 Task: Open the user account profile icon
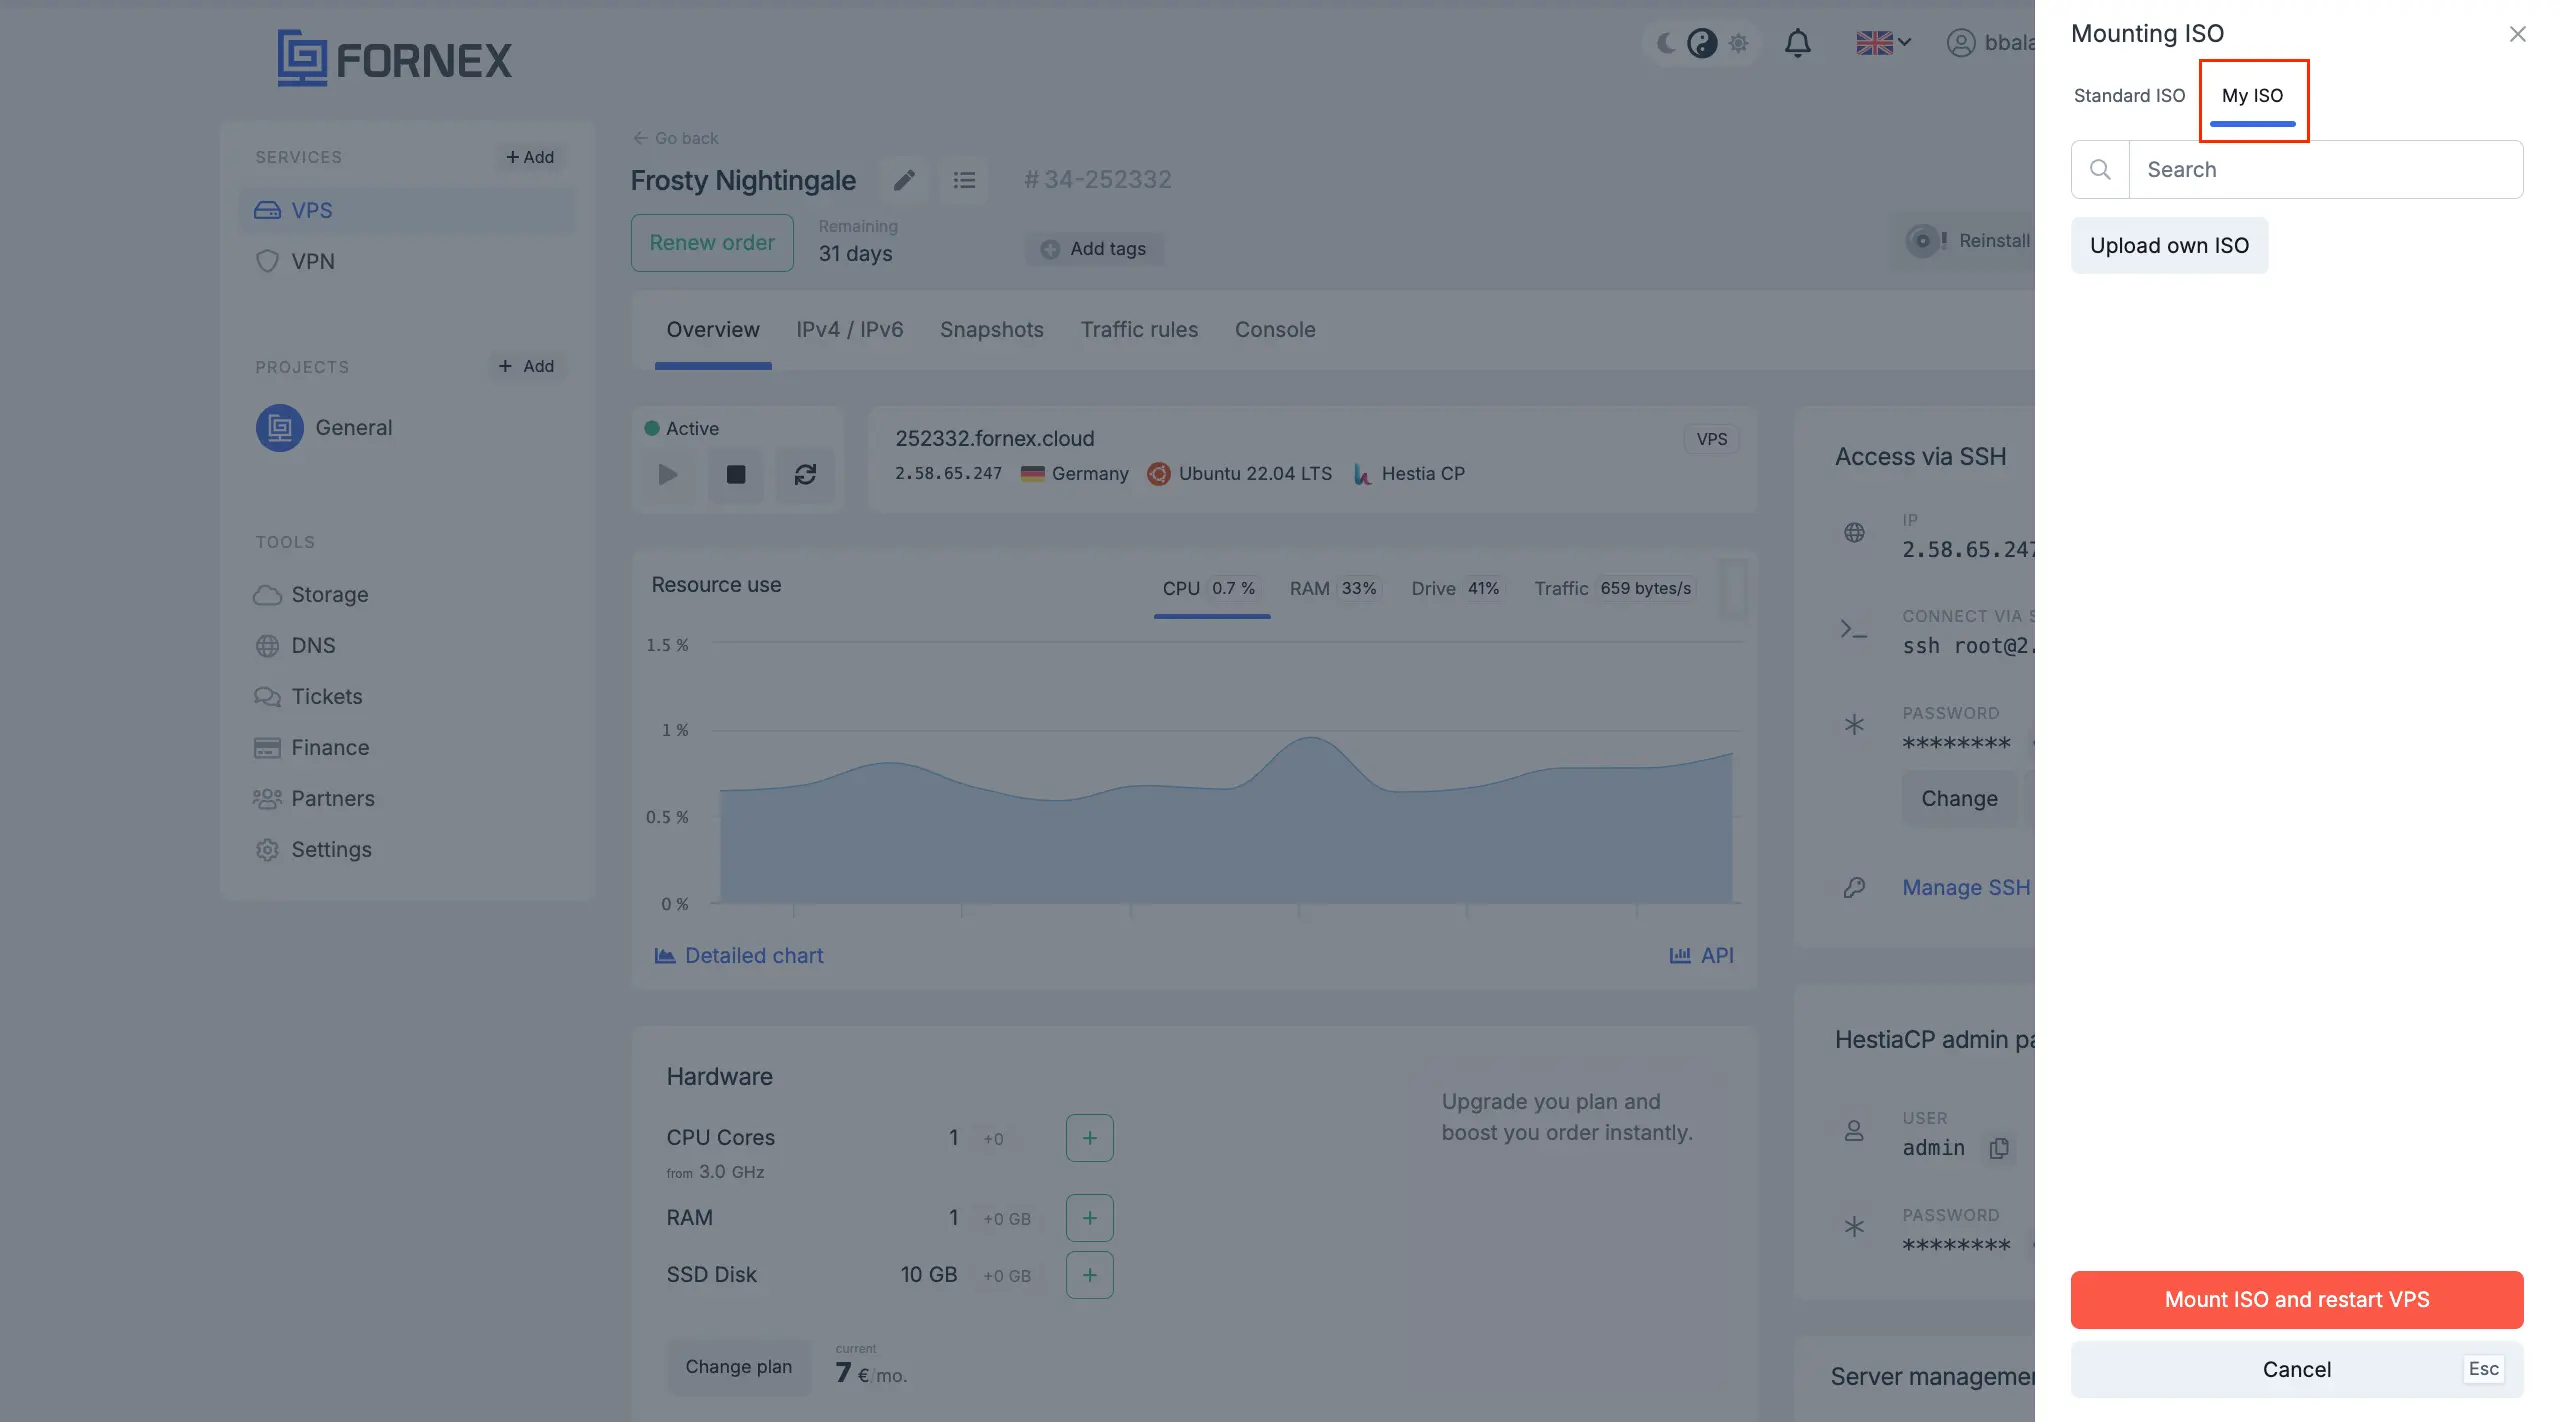coord(1961,43)
